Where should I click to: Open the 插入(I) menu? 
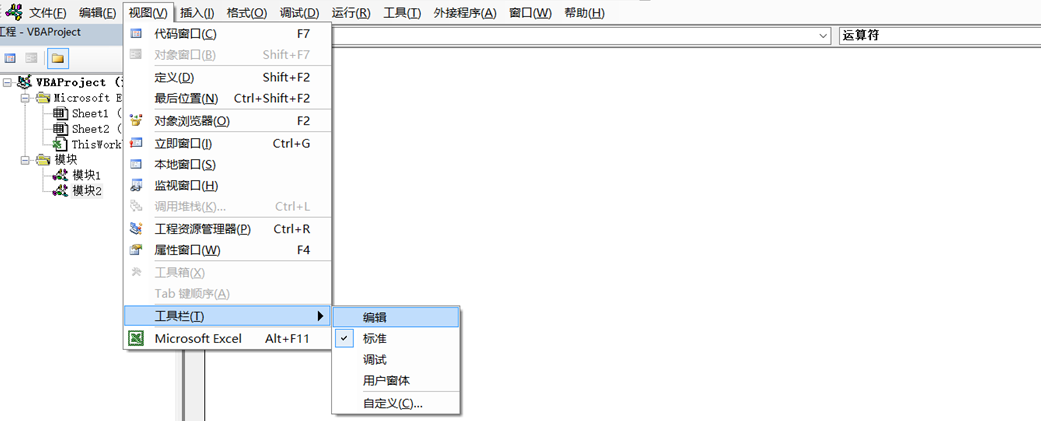tap(197, 13)
